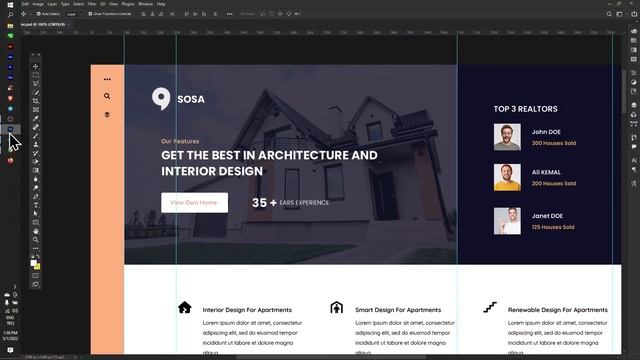
Task: Click John DOE's portrait thumbnail
Action: coord(507,137)
